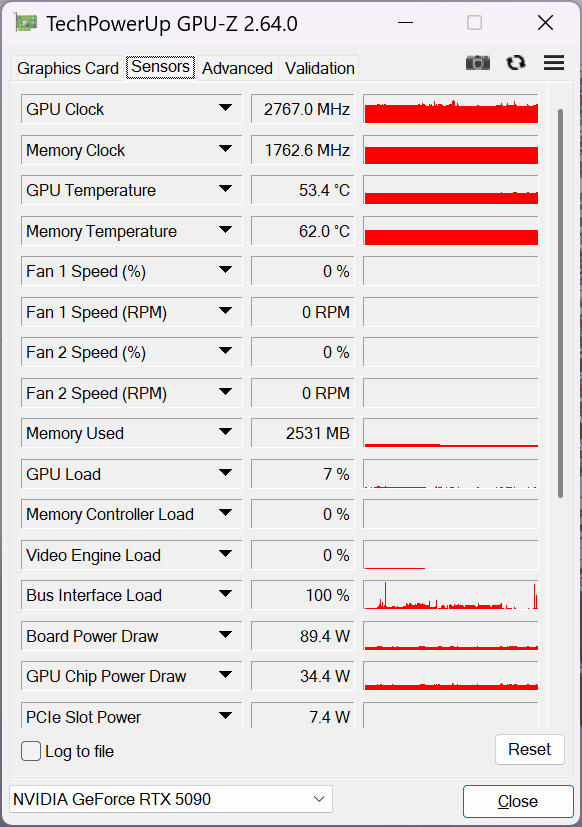
Task: Click the GPU Clock red history graph
Action: pos(451,109)
